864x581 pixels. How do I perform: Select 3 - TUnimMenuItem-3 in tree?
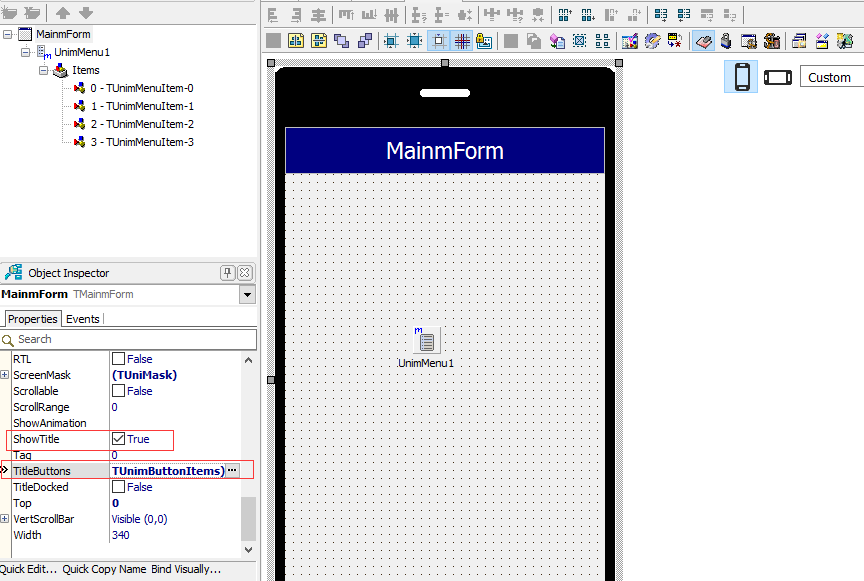point(142,142)
